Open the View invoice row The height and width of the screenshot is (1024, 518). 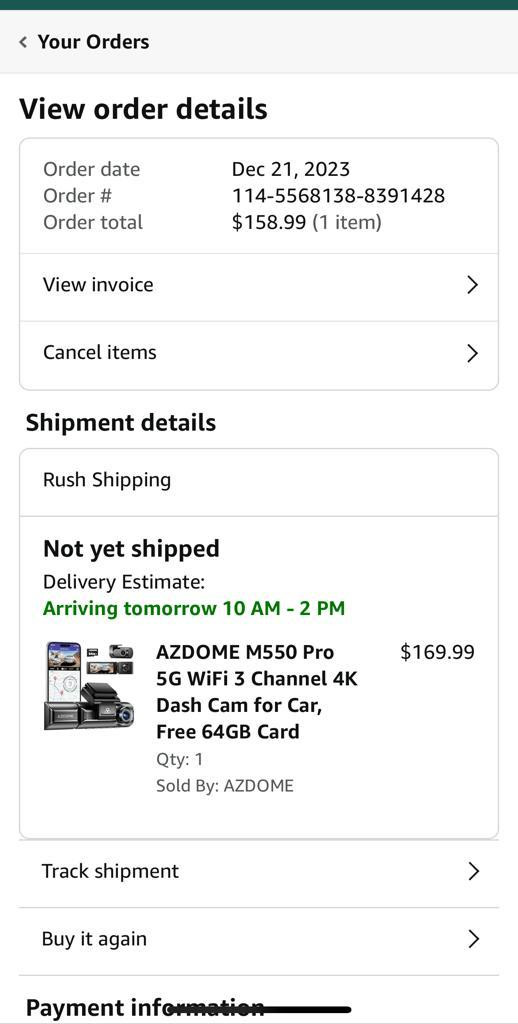(x=259, y=285)
